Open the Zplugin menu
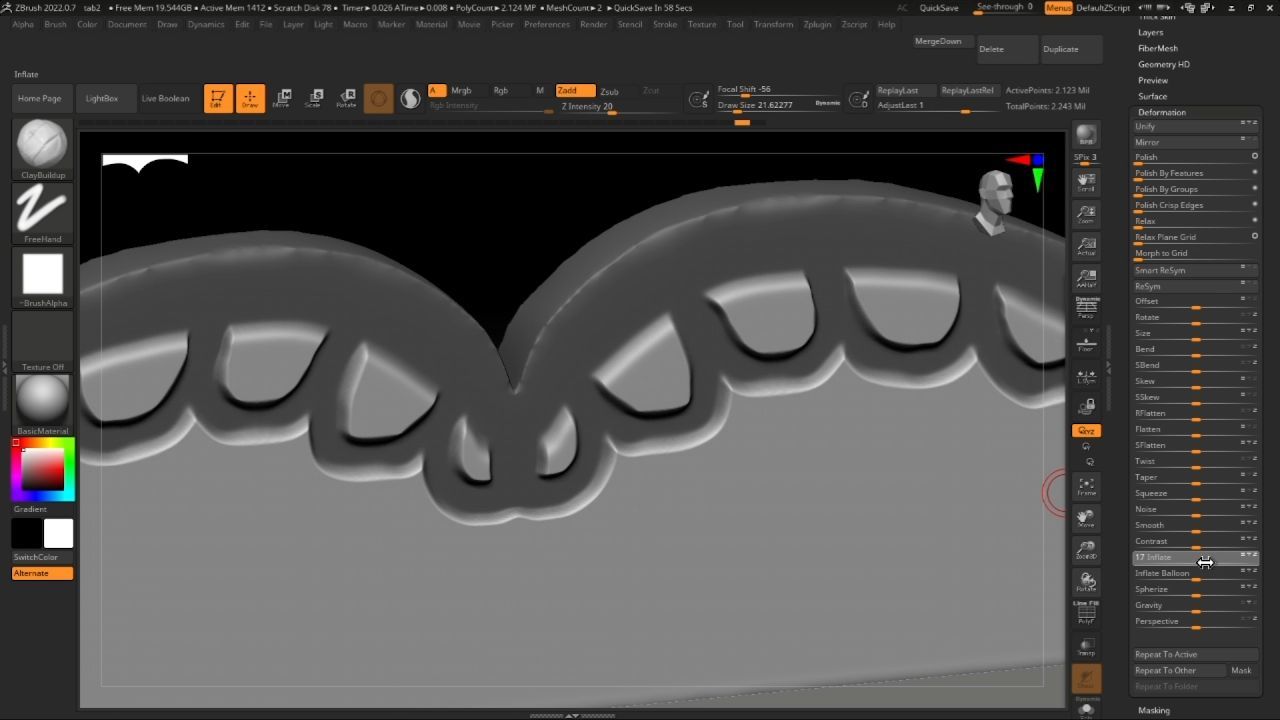The image size is (1280, 720). 817,24
